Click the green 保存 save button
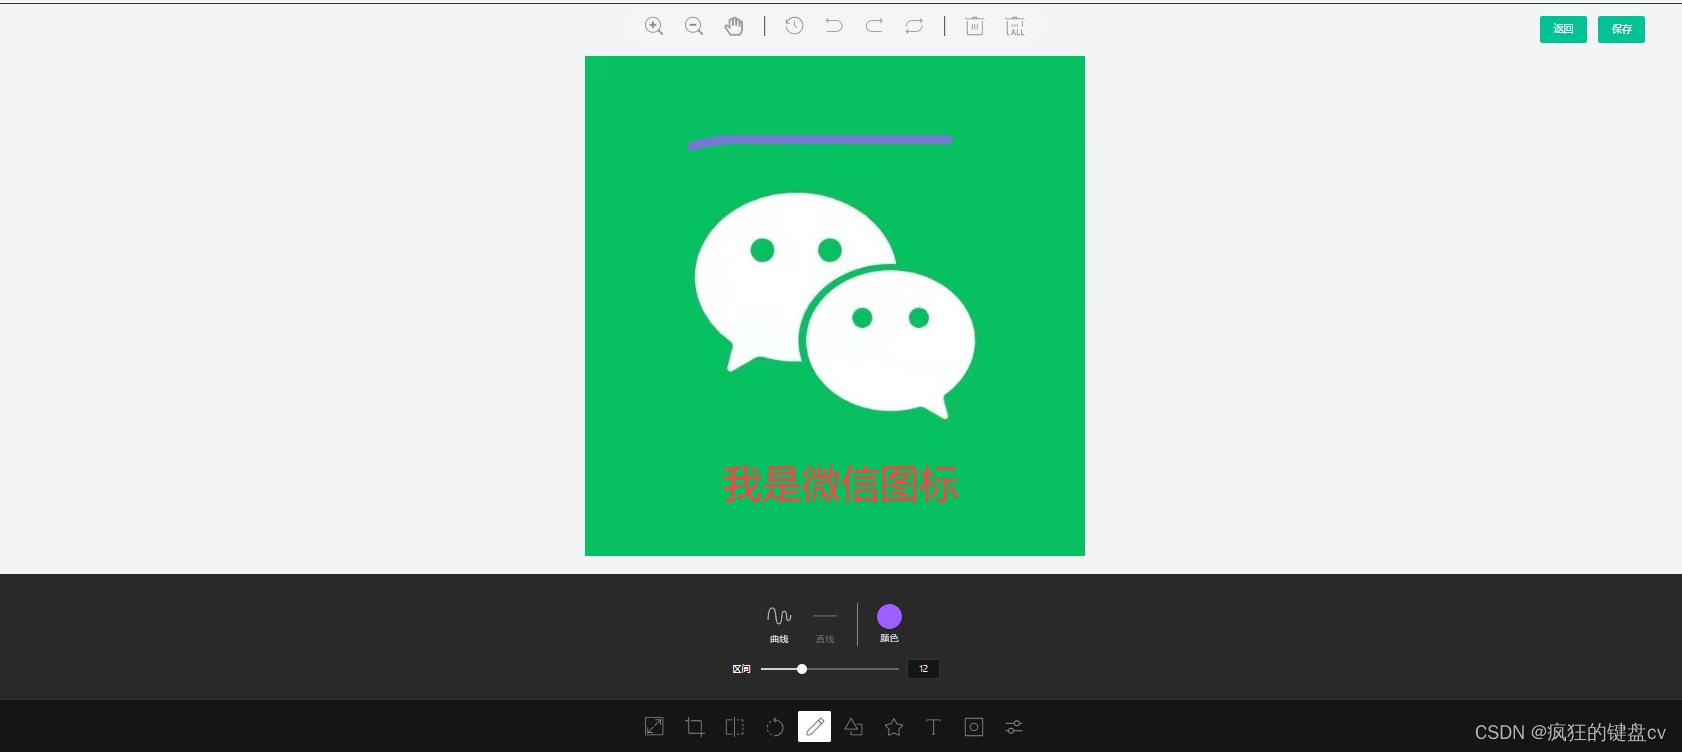Image resolution: width=1682 pixels, height=752 pixels. coord(1621,29)
